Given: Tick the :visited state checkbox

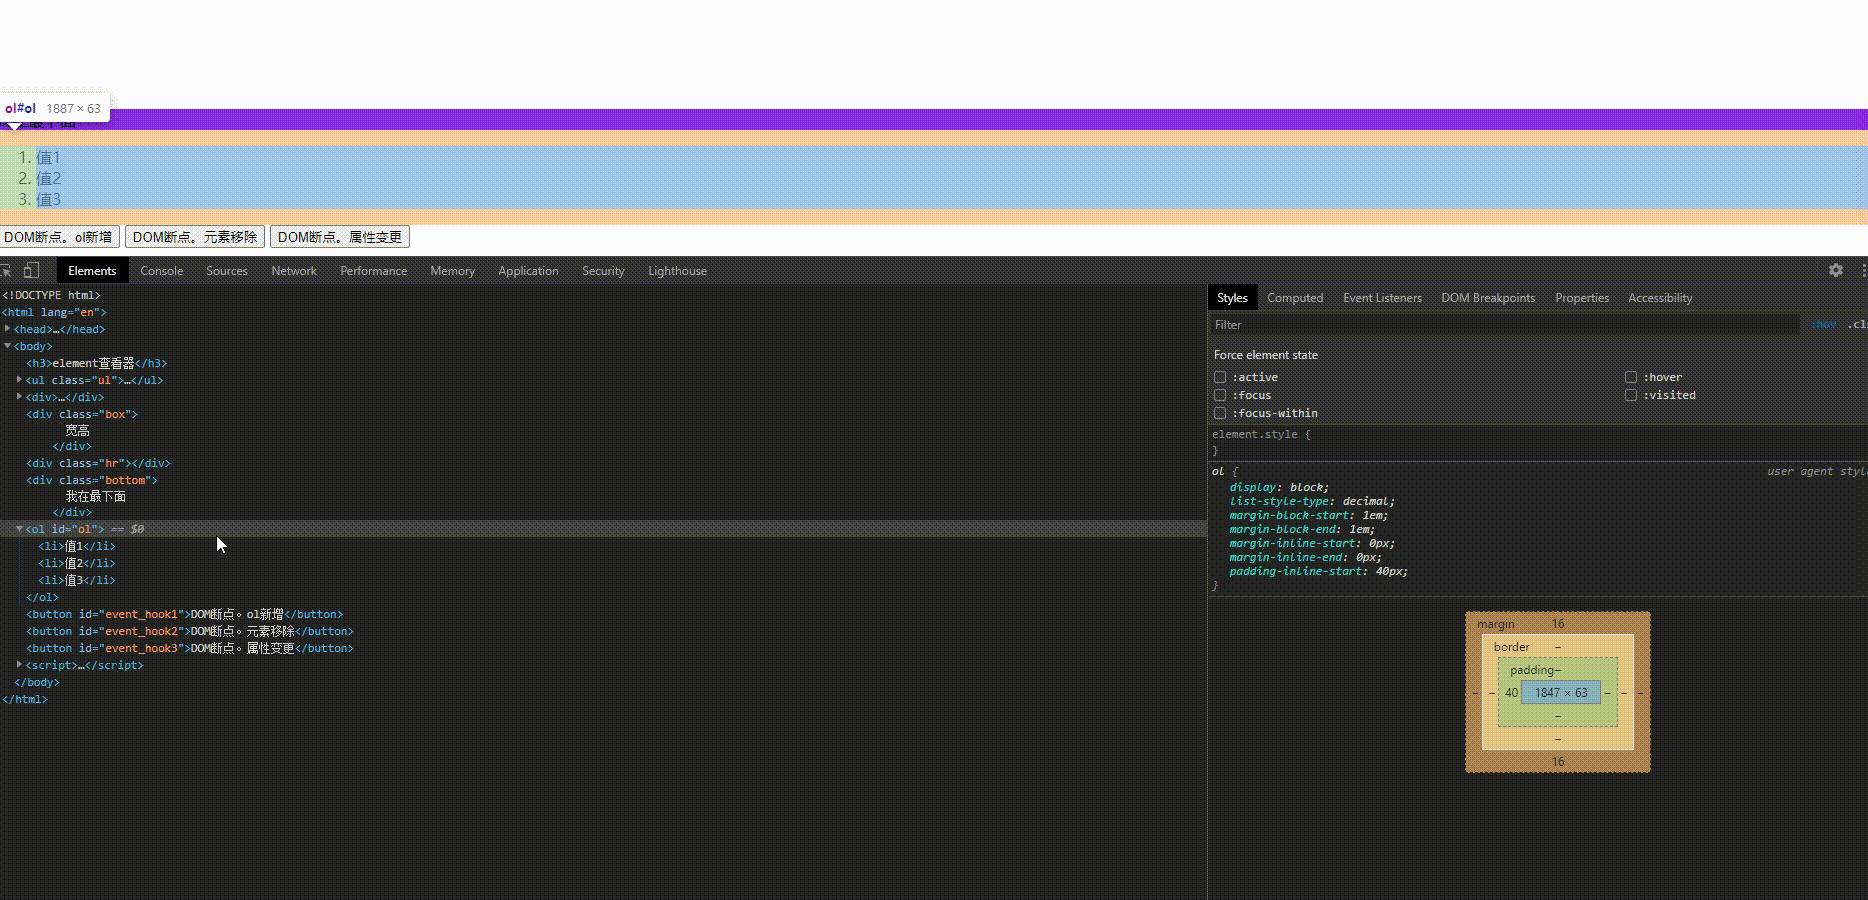Looking at the screenshot, I should (x=1631, y=395).
